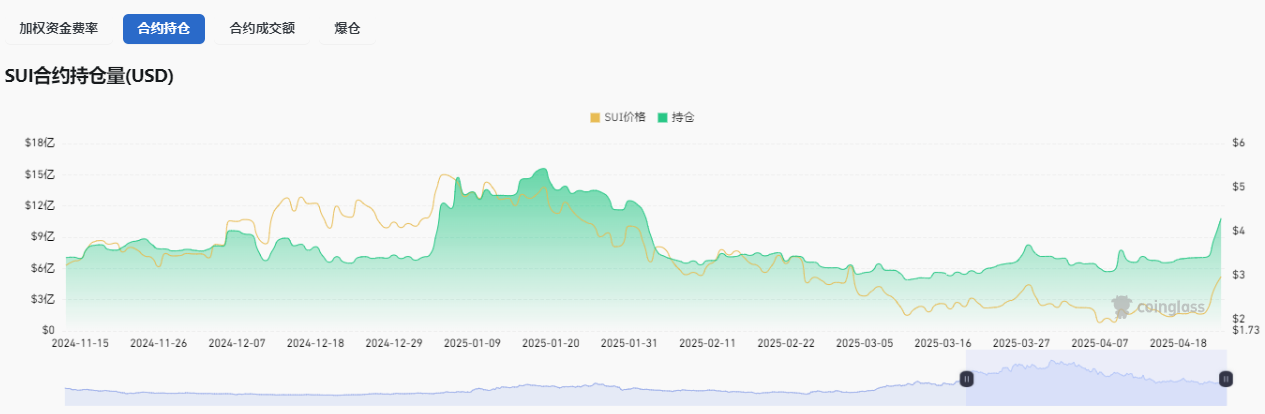
Task: Toggle the 持仓 series label in legend
Action: pyautogui.click(x=683, y=117)
